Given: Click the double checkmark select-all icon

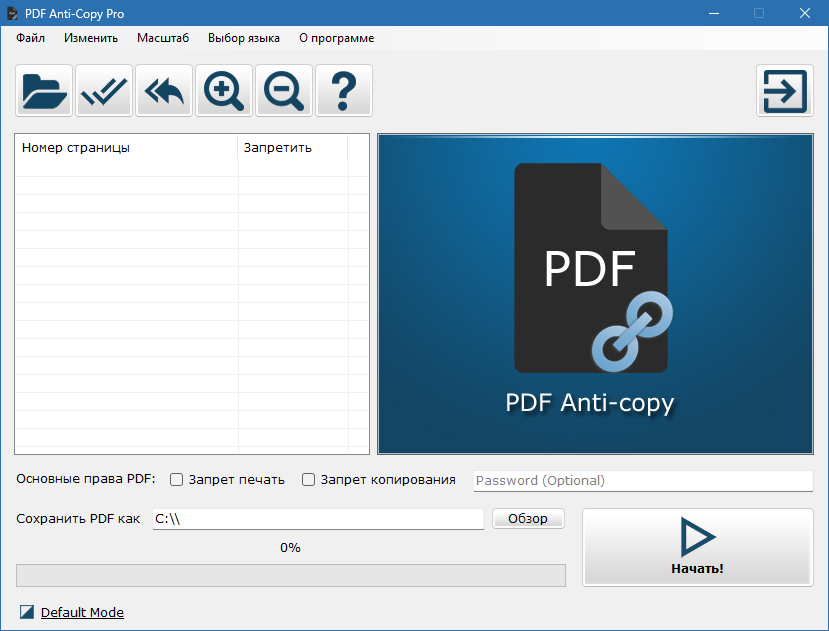Looking at the screenshot, I should click(104, 92).
